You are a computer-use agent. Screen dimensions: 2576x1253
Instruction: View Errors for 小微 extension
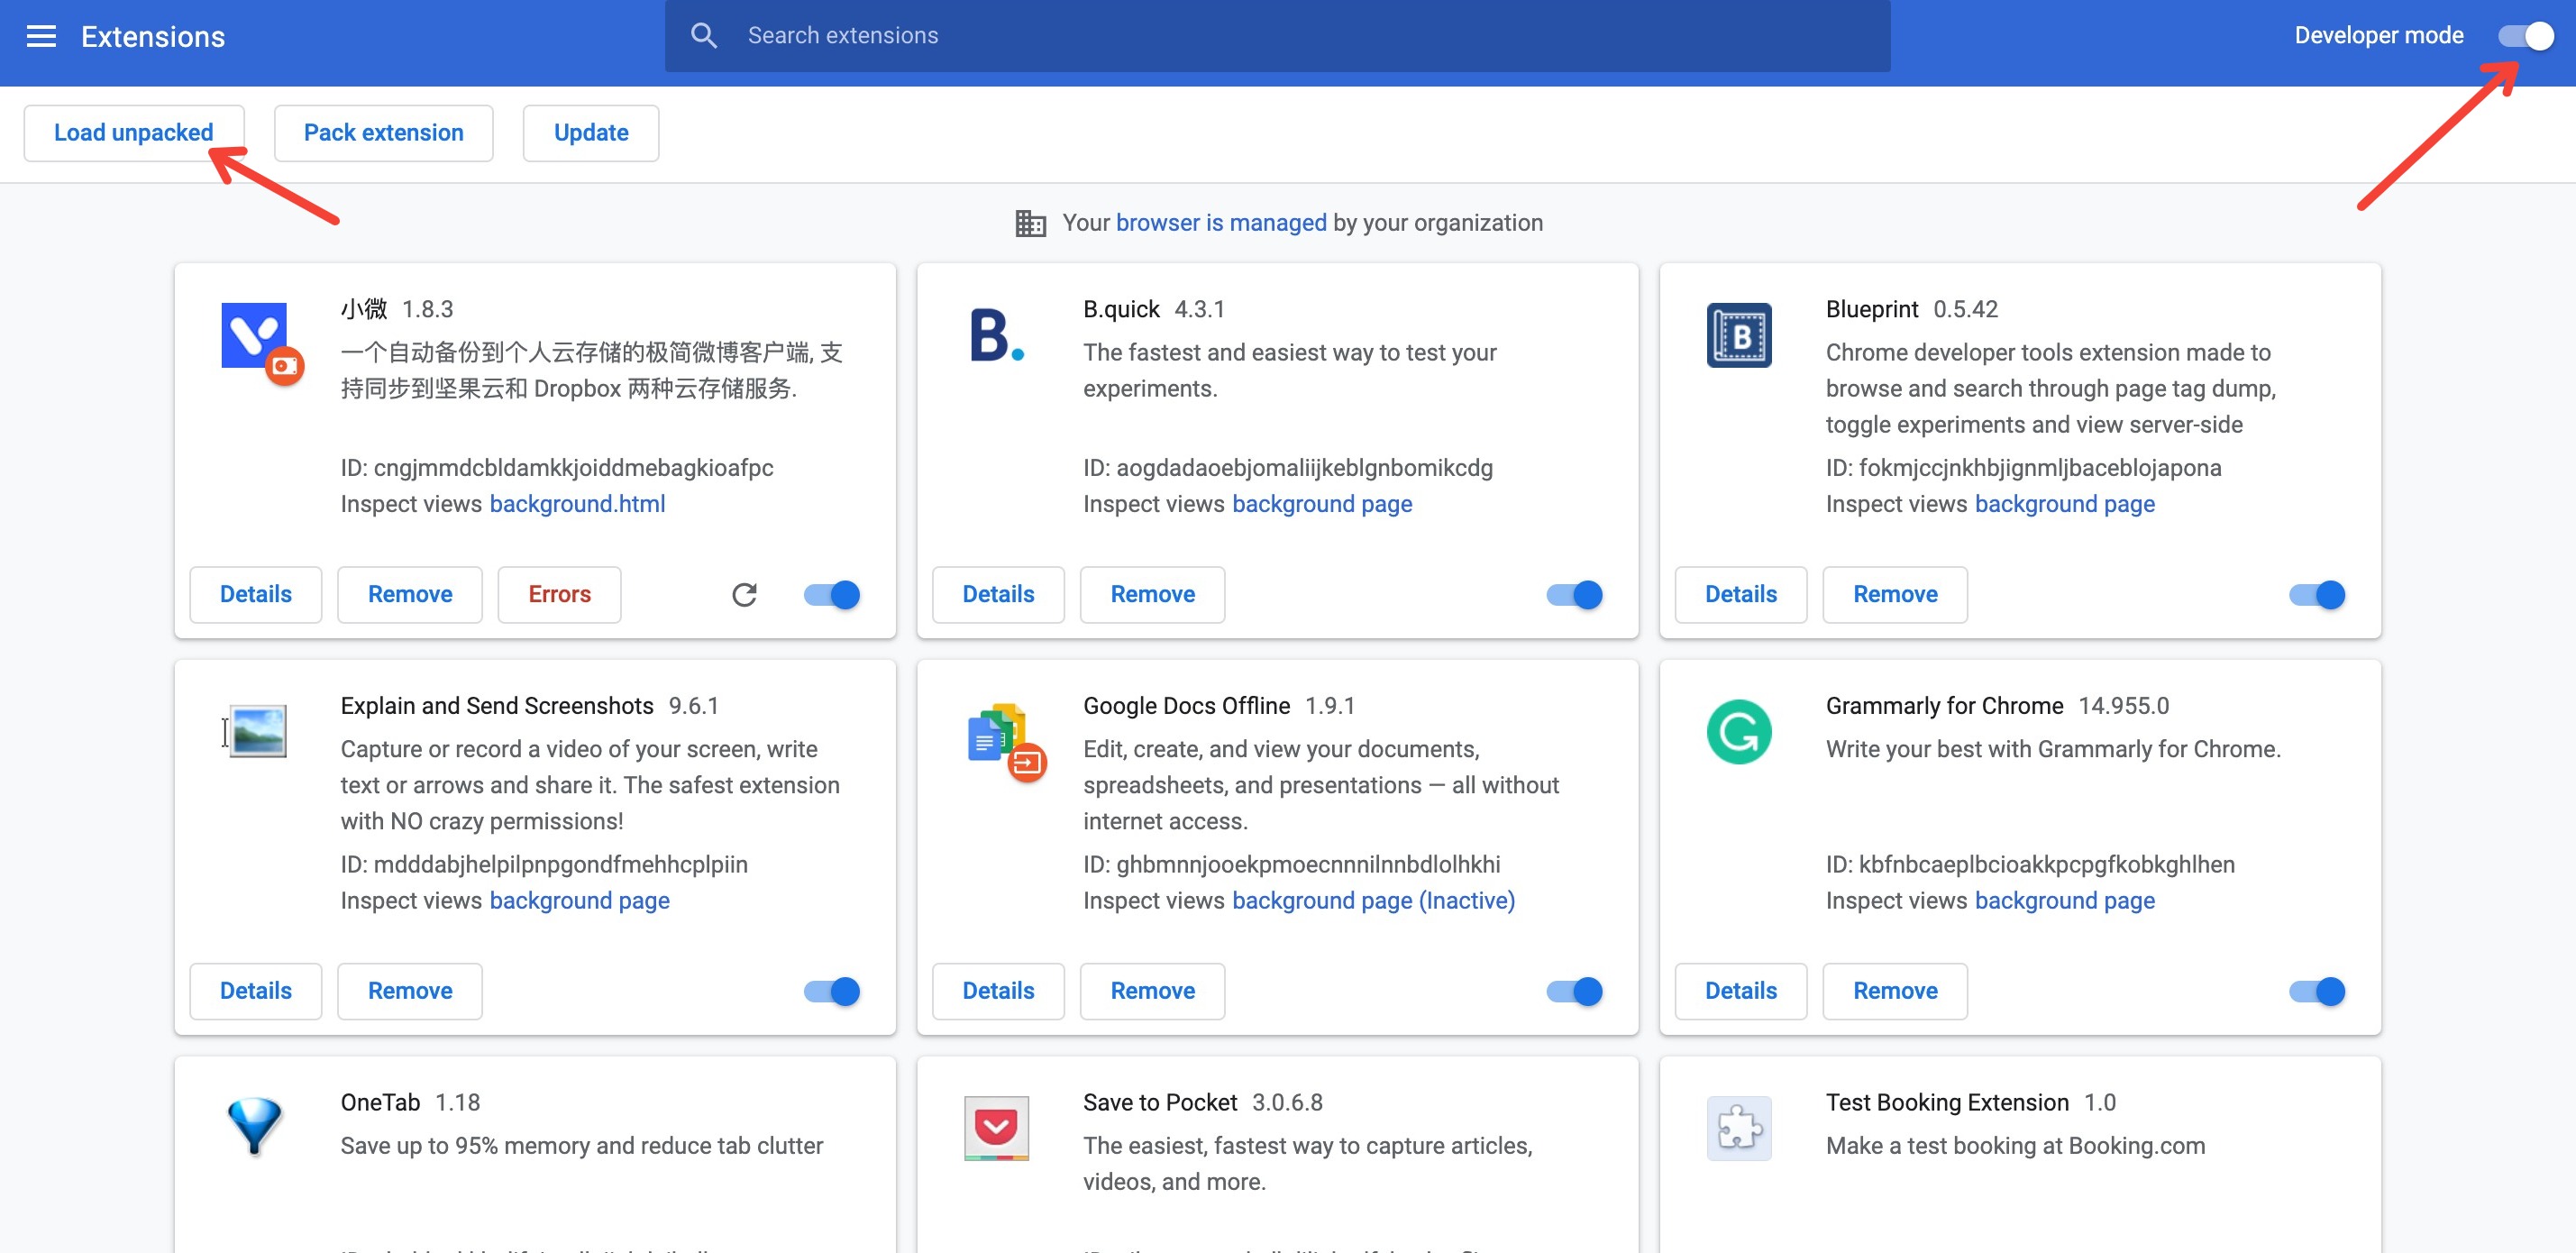click(559, 595)
